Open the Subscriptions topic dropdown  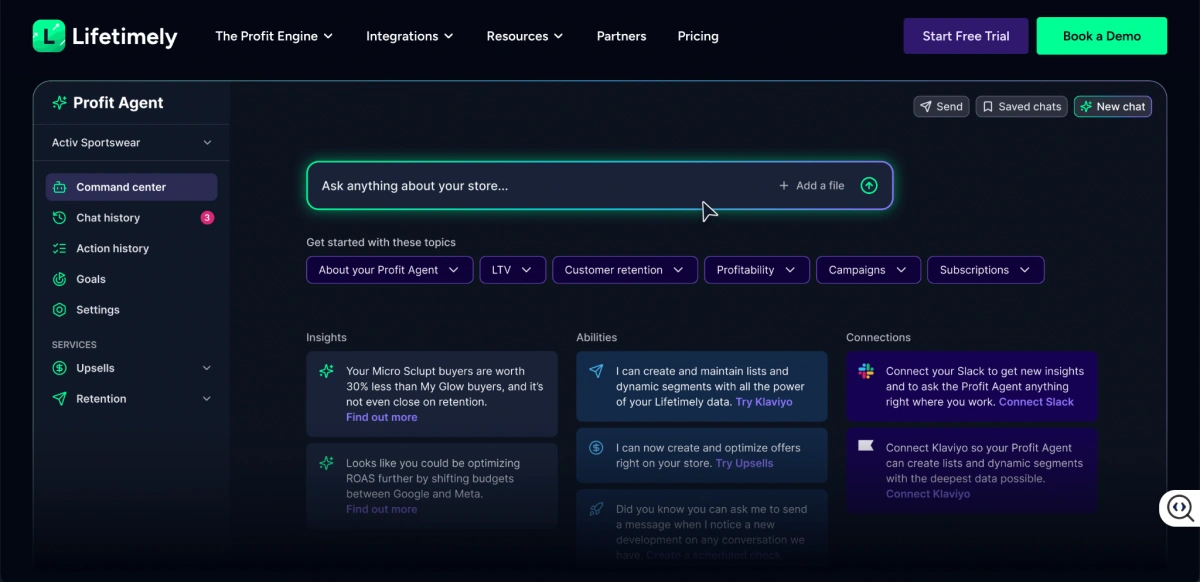(x=985, y=270)
